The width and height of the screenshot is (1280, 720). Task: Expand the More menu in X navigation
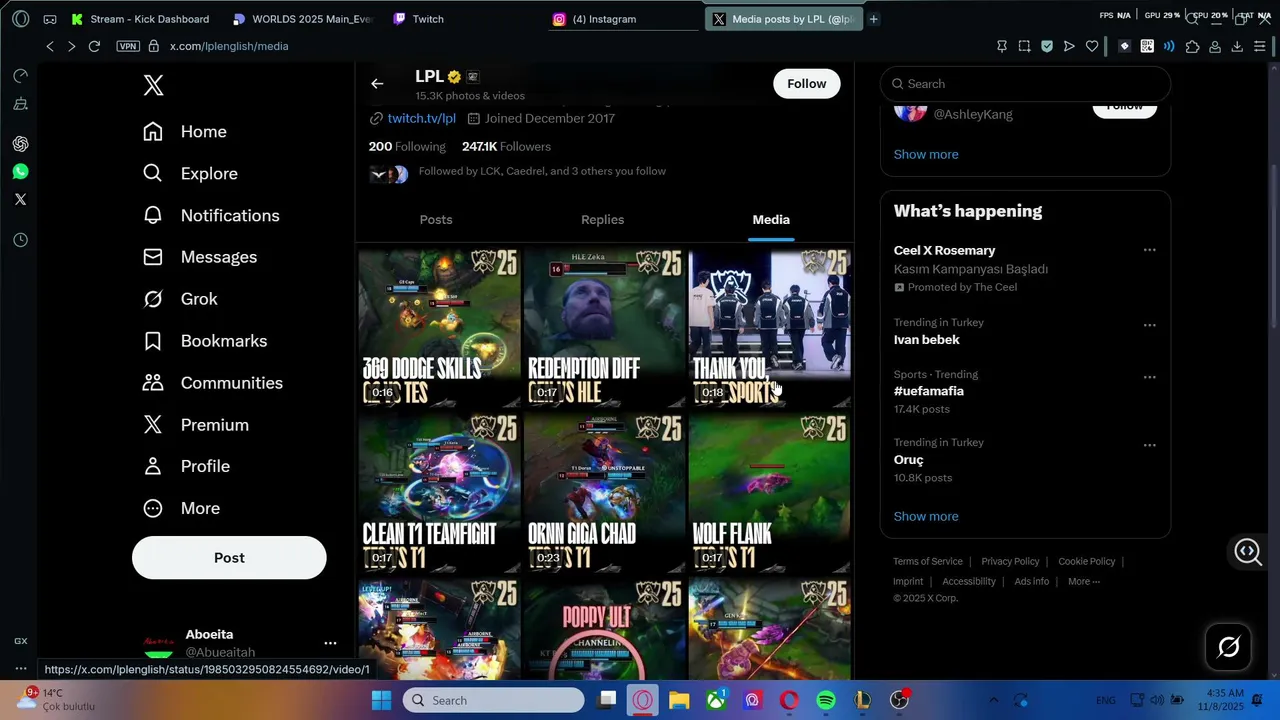(182, 508)
